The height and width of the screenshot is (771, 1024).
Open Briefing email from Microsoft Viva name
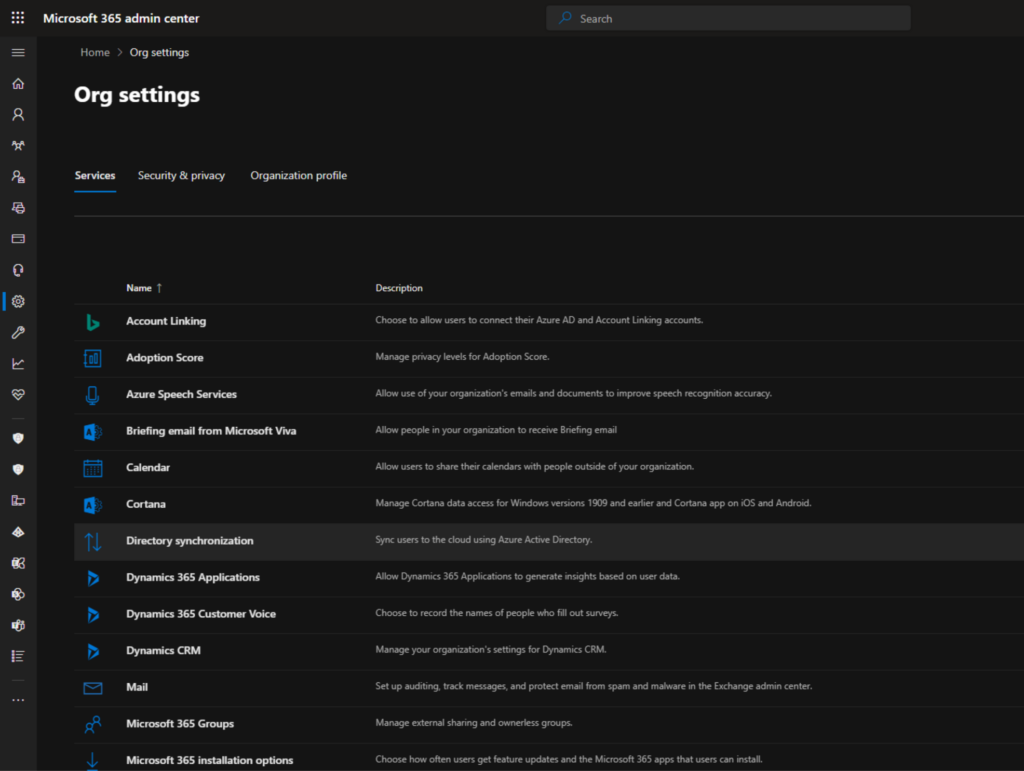point(211,431)
